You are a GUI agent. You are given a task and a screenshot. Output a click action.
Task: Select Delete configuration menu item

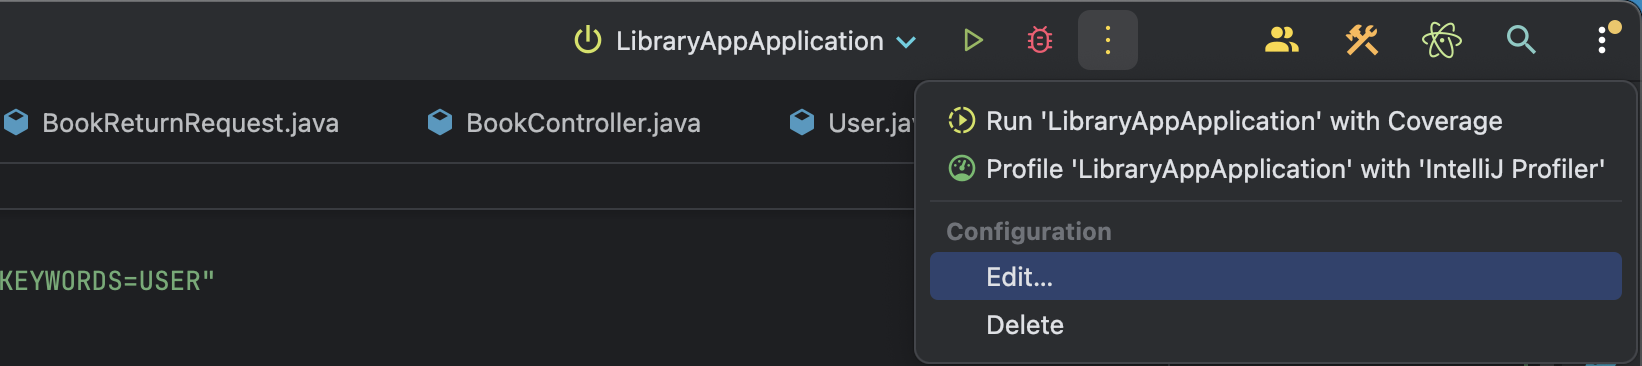pos(1276,324)
